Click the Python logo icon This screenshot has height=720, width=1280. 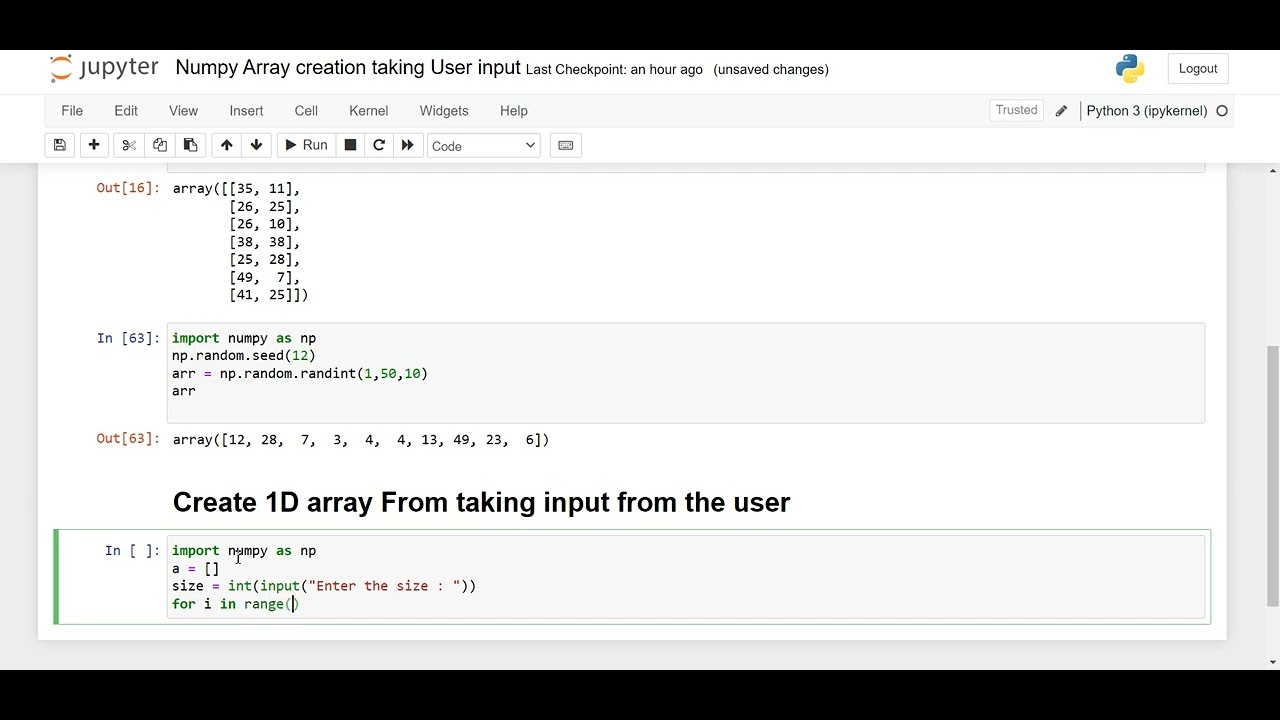(x=1130, y=68)
